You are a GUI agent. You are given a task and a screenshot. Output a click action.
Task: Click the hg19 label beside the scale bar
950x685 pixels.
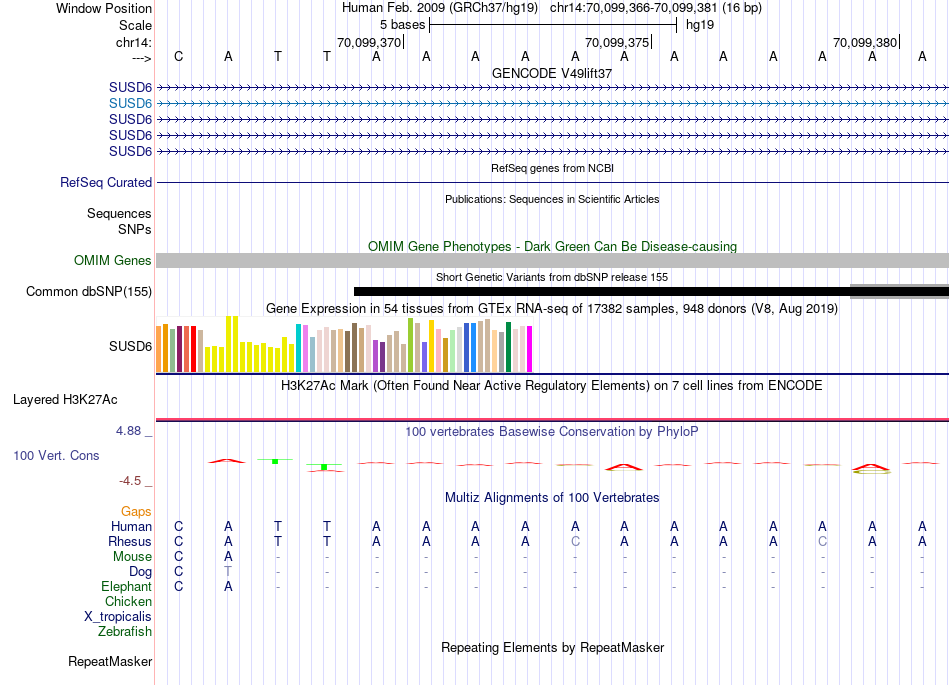pyautogui.click(x=700, y=25)
